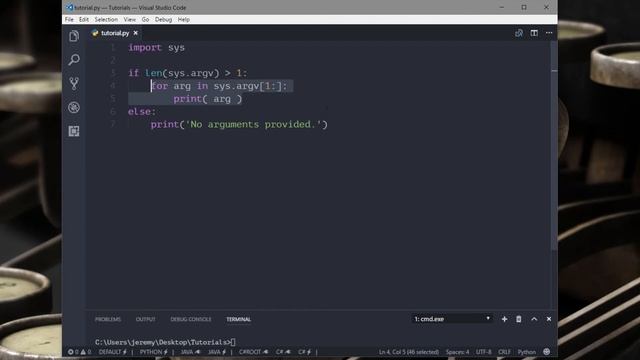This screenshot has height=360, width=640.
Task: Split the editor with the split icon
Action: [534, 33]
